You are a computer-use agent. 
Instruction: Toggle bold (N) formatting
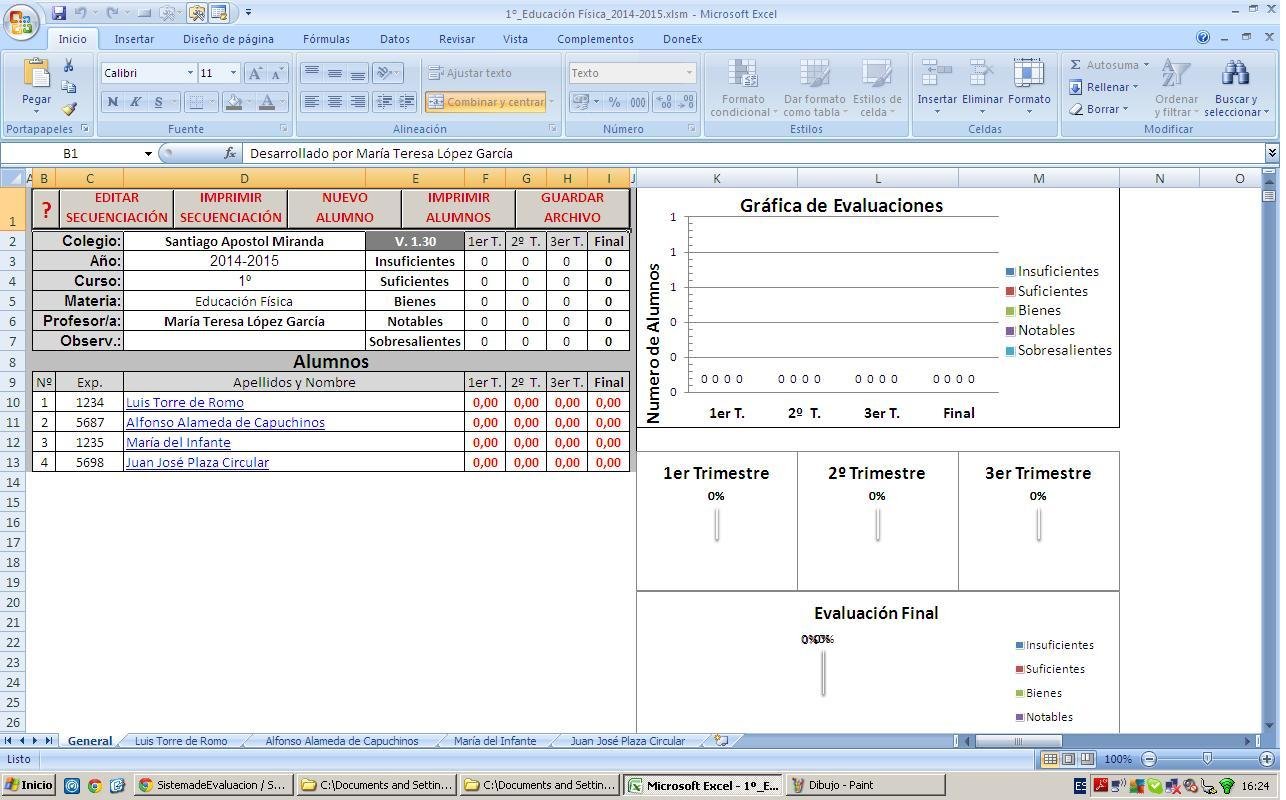(112, 102)
